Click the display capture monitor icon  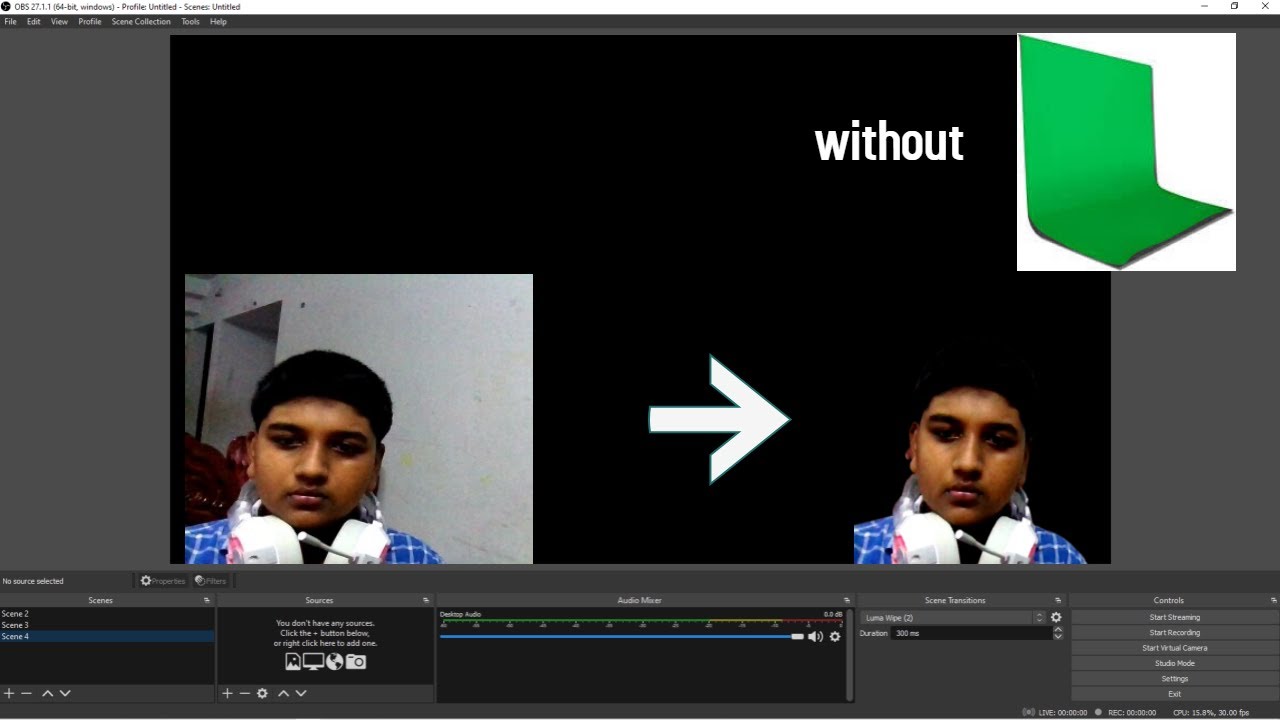click(x=314, y=661)
